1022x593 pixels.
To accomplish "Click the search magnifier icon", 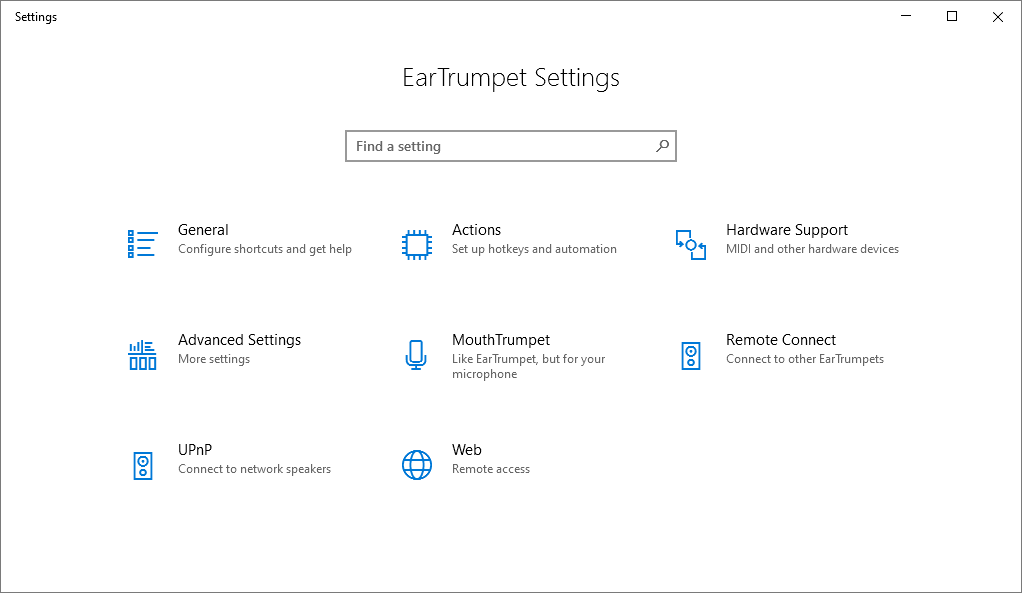I will pyautogui.click(x=661, y=145).
